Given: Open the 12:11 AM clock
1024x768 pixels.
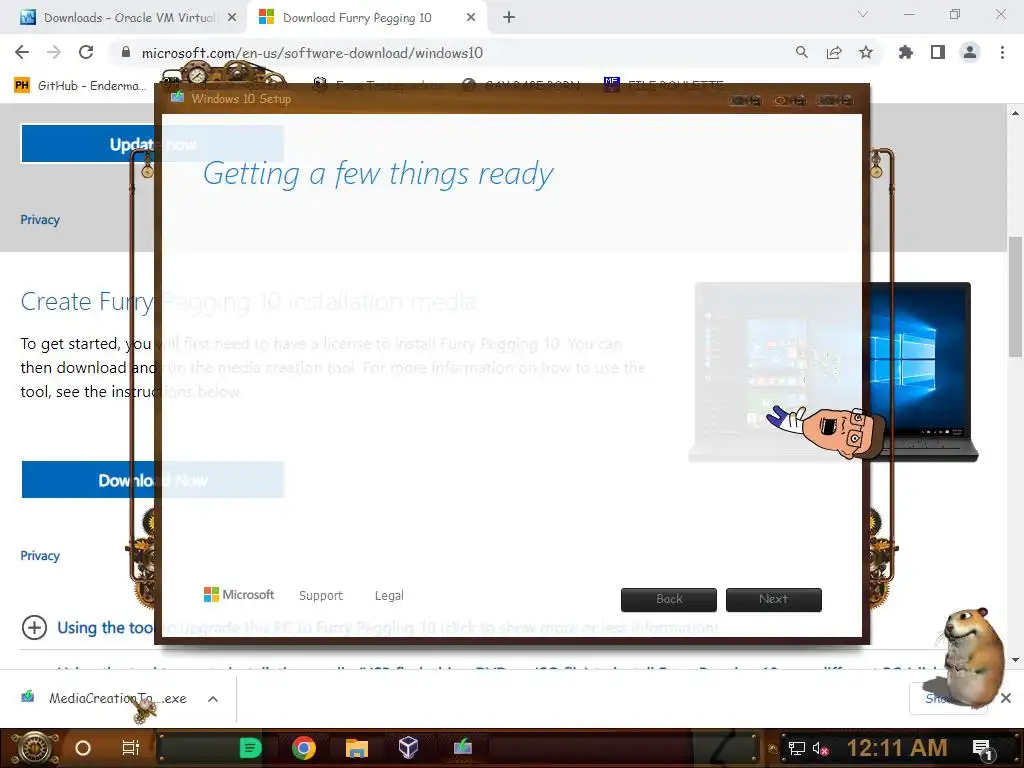Looking at the screenshot, I should [897, 748].
